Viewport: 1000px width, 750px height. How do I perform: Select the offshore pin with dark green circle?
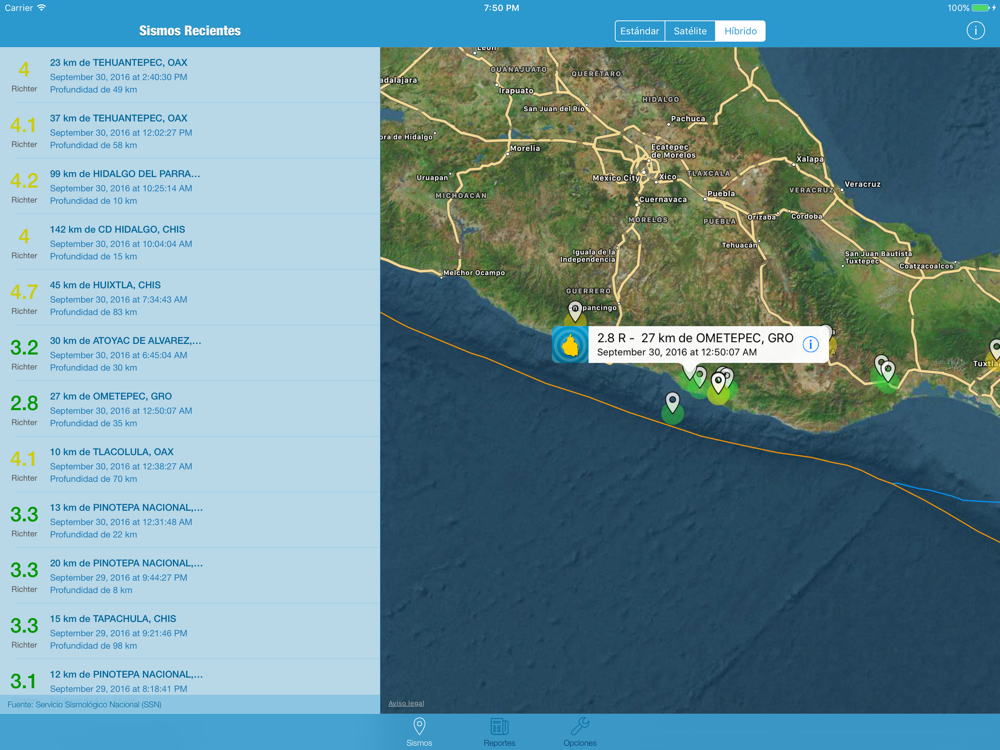pyautogui.click(x=672, y=403)
